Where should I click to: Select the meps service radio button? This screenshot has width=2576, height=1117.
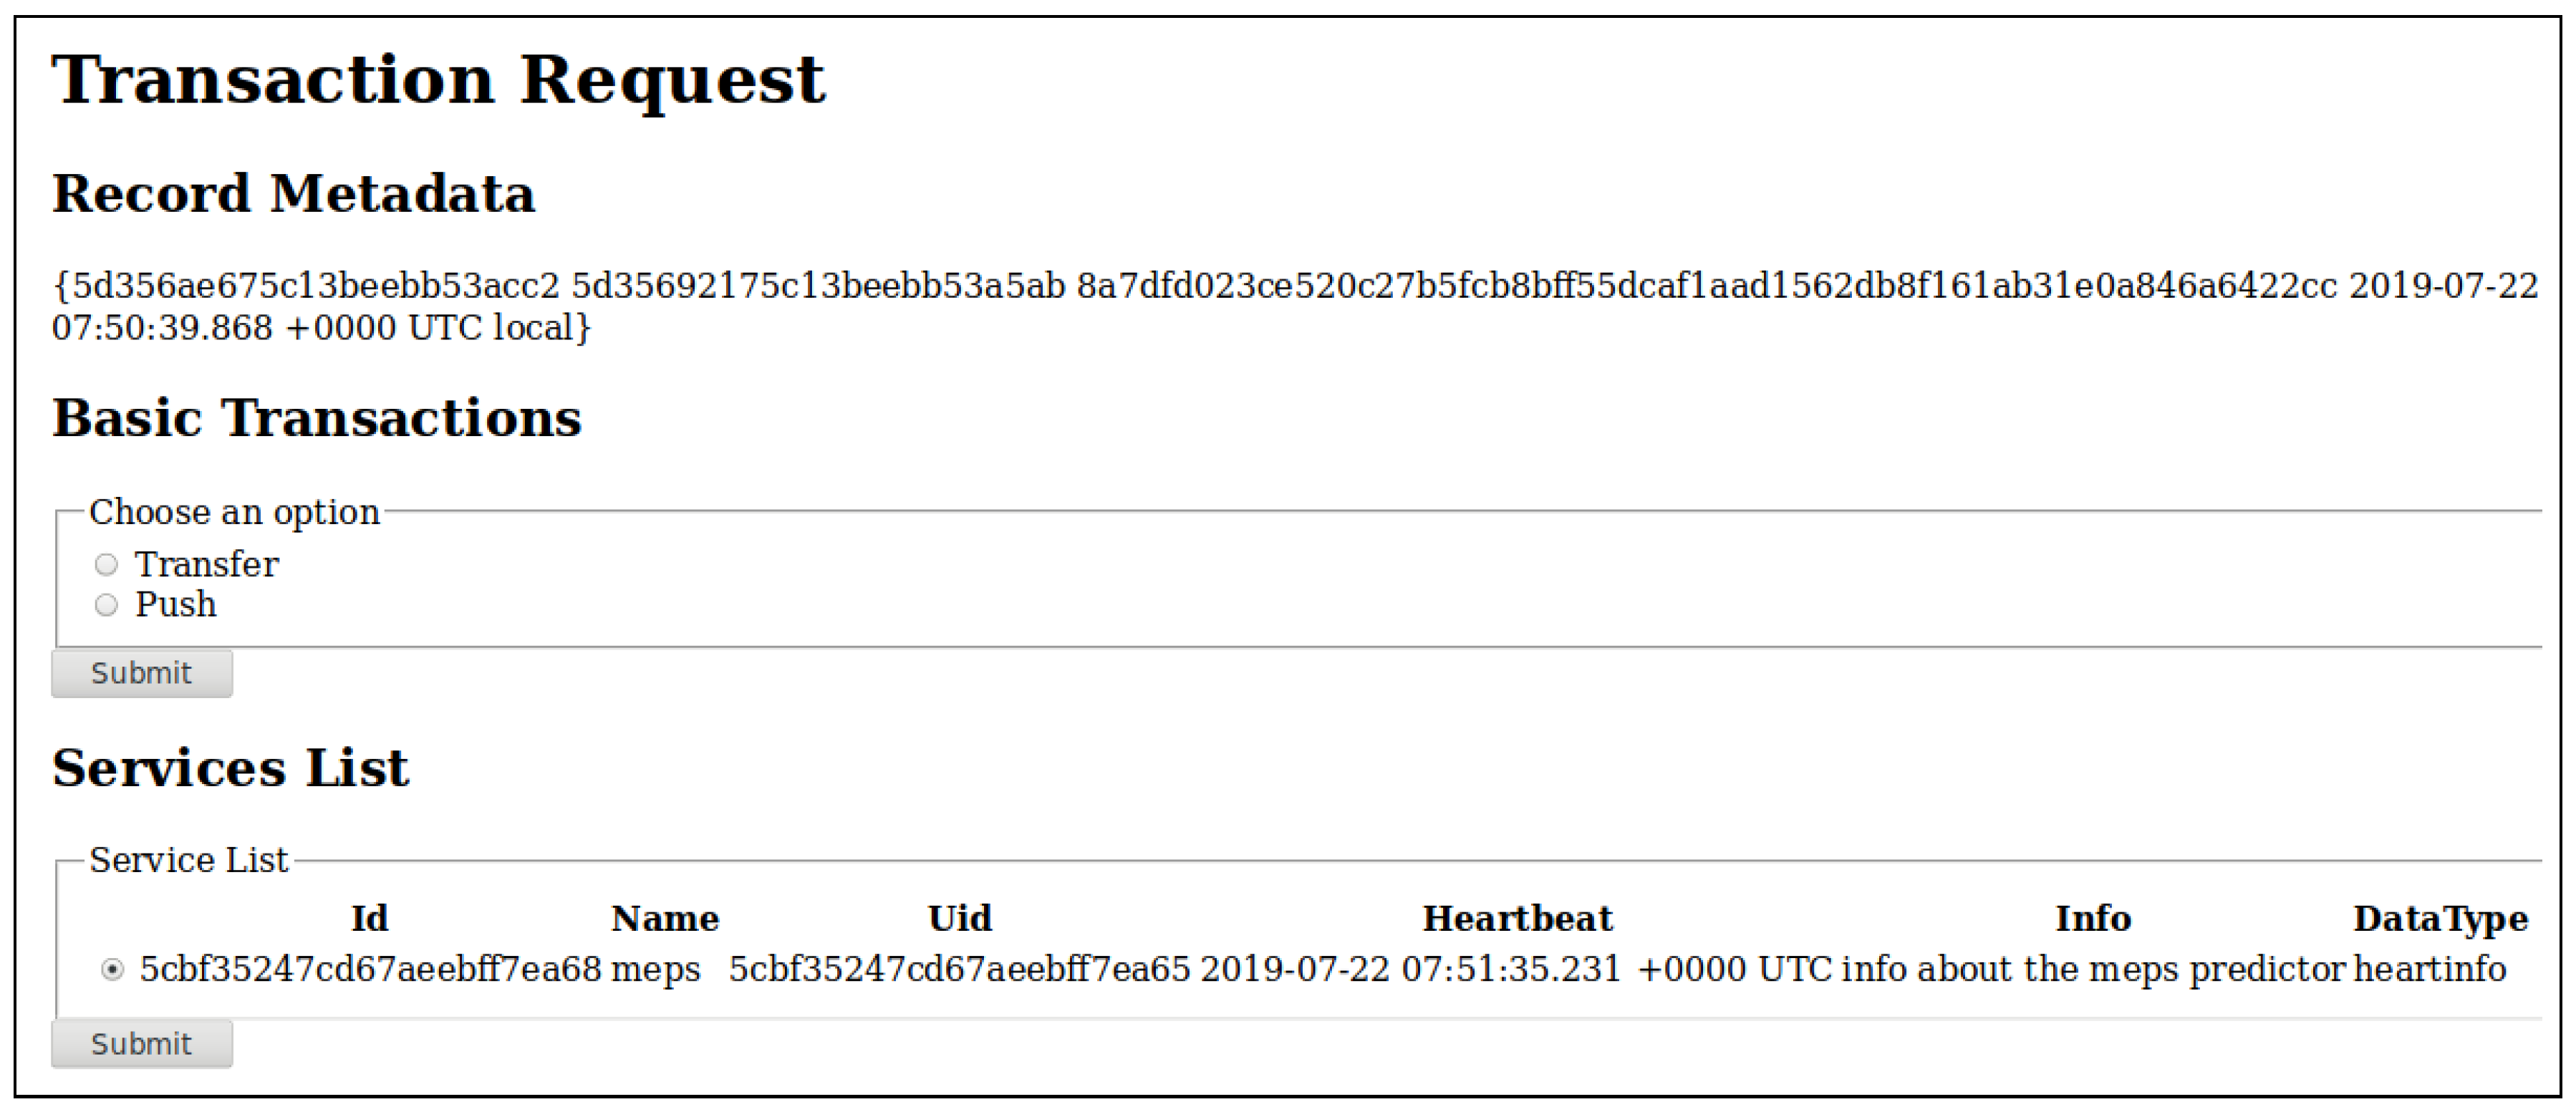[x=113, y=969]
